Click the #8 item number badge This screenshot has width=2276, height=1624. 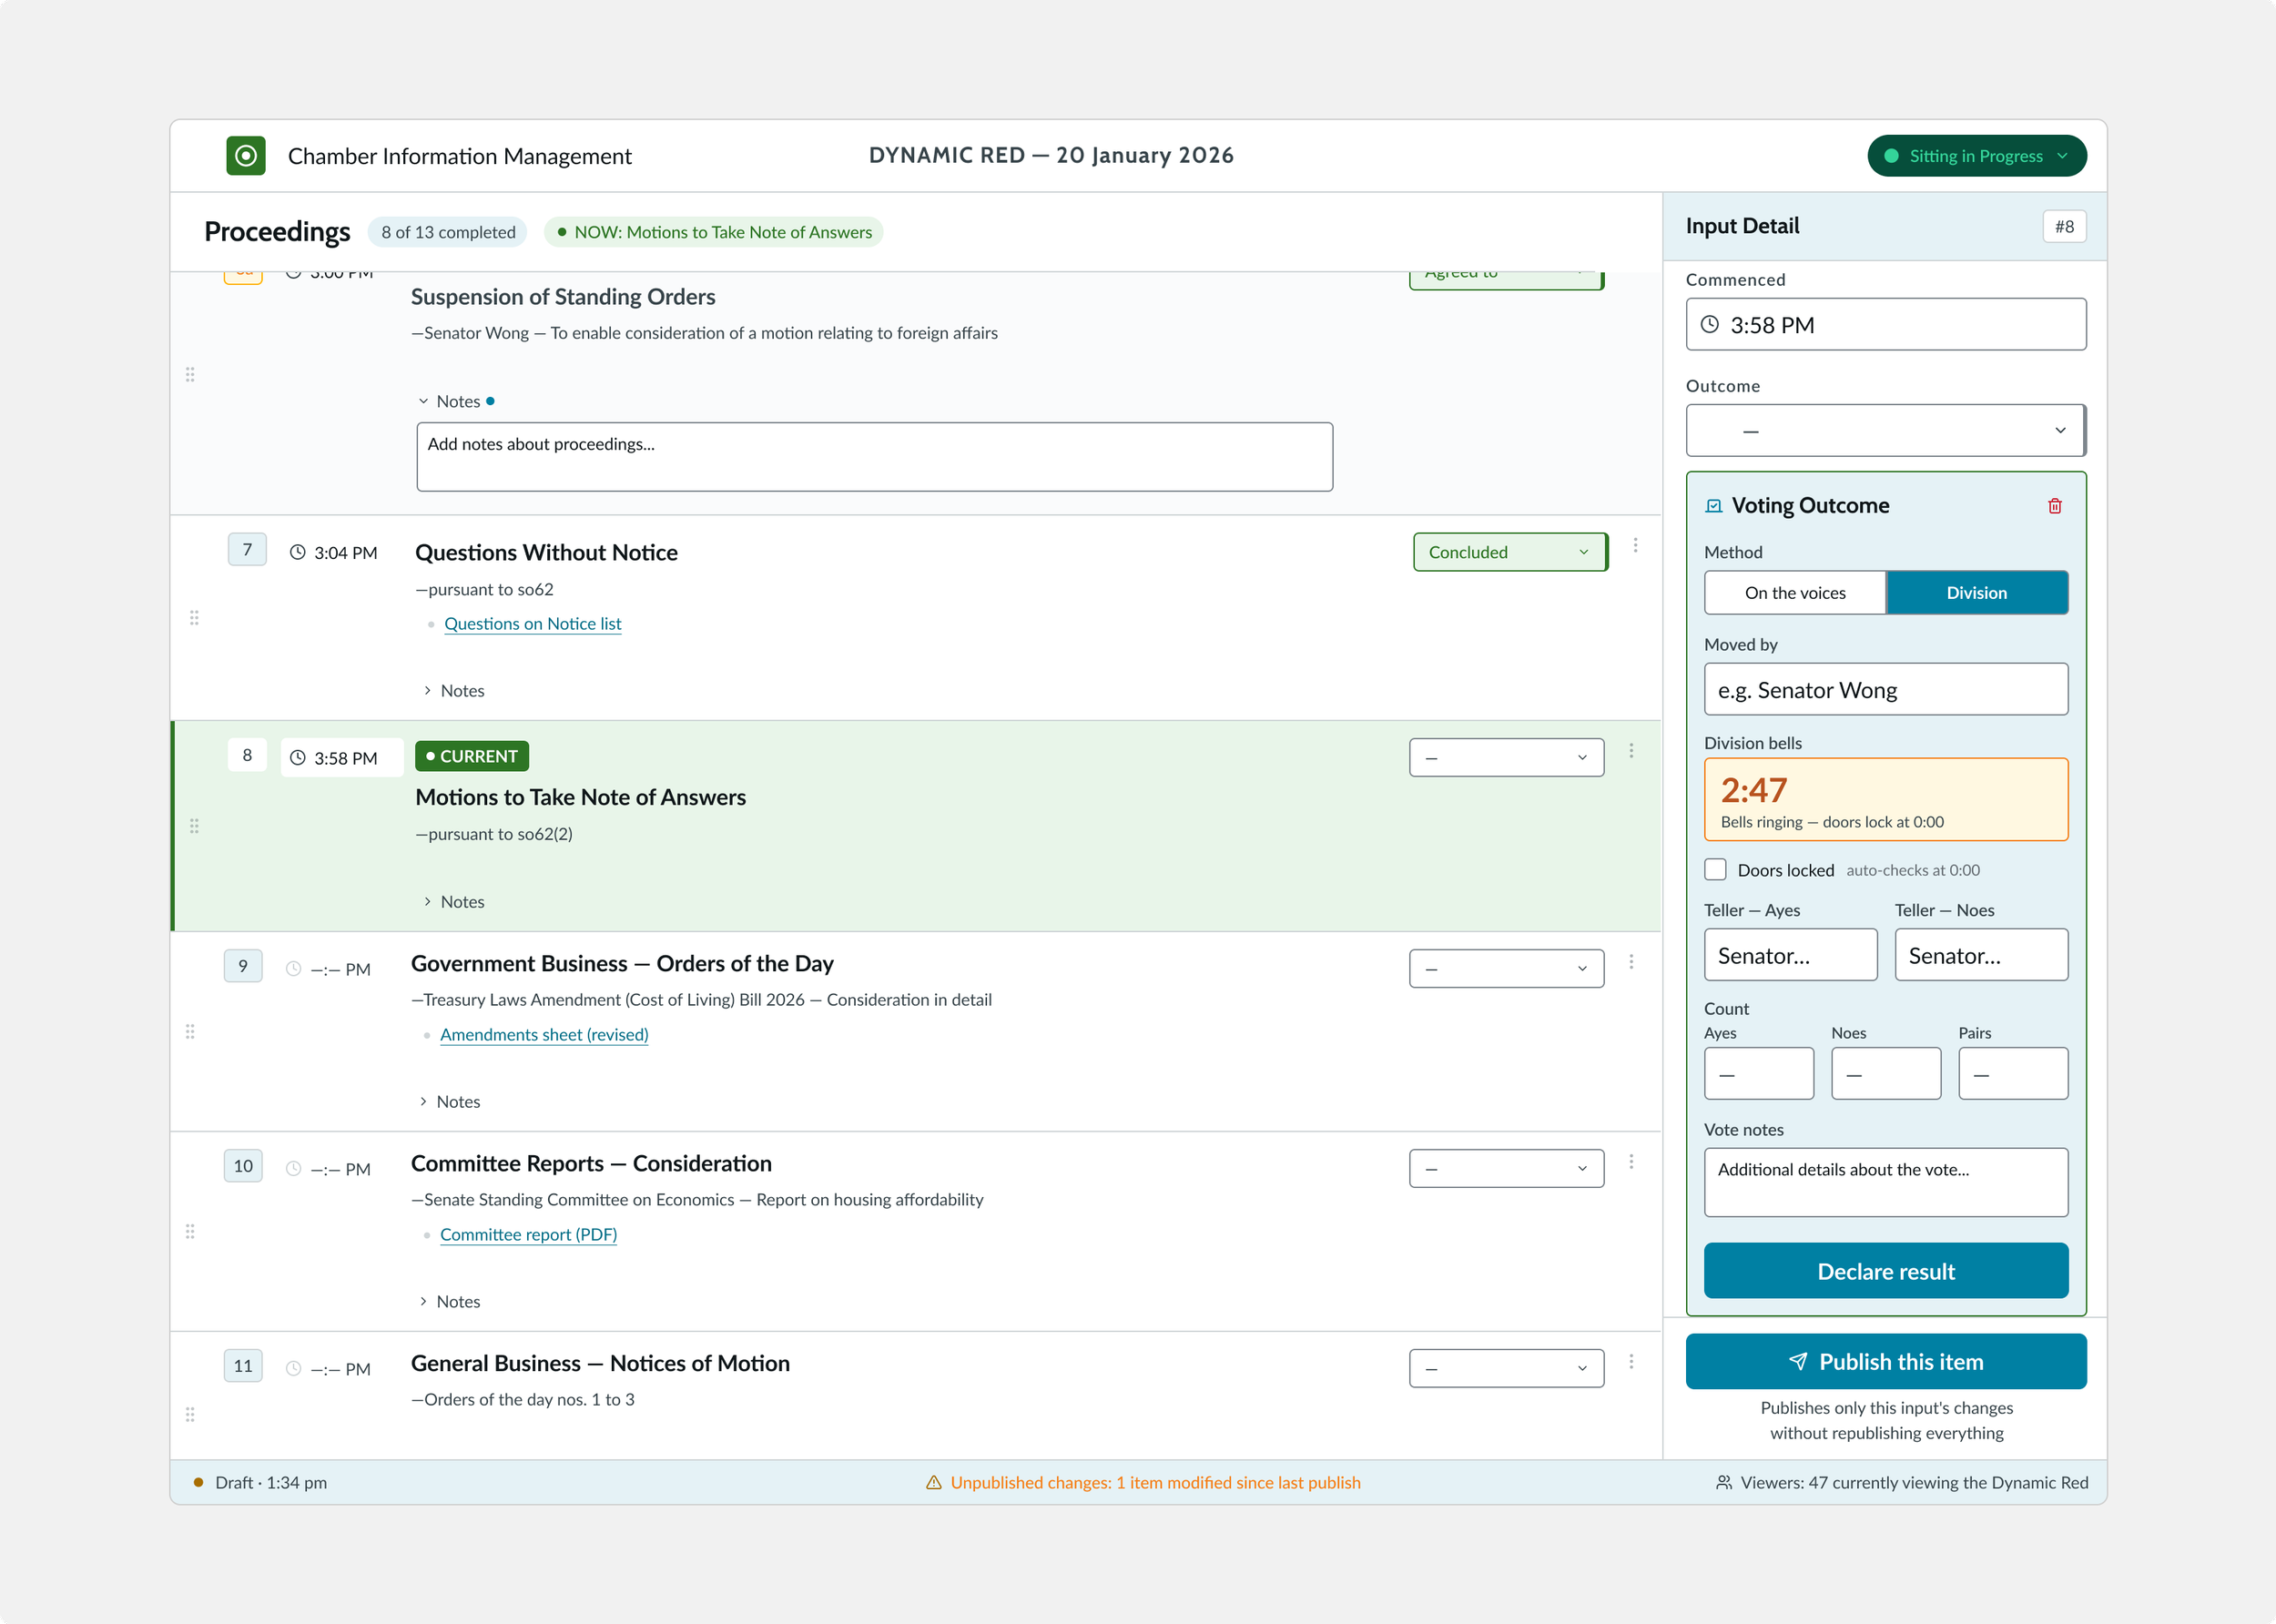pyautogui.click(x=2064, y=226)
